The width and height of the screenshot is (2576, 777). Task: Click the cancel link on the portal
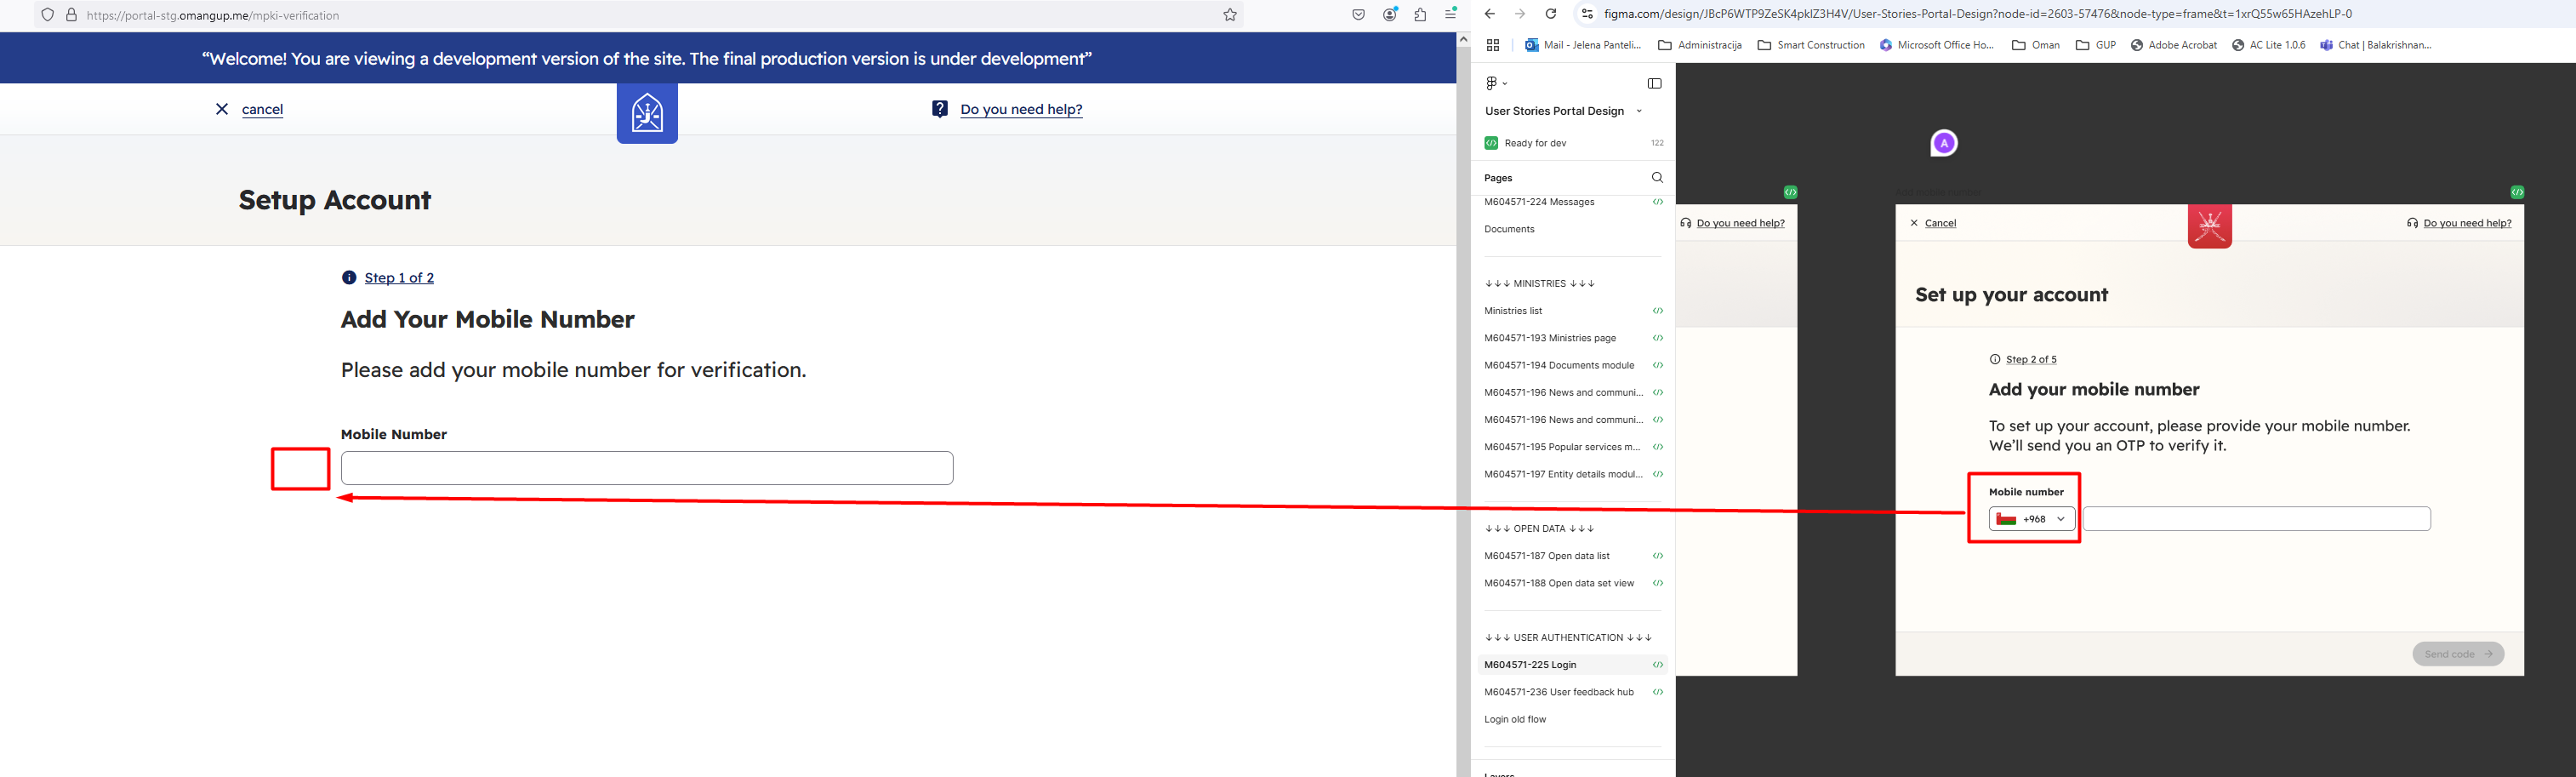[x=262, y=110]
